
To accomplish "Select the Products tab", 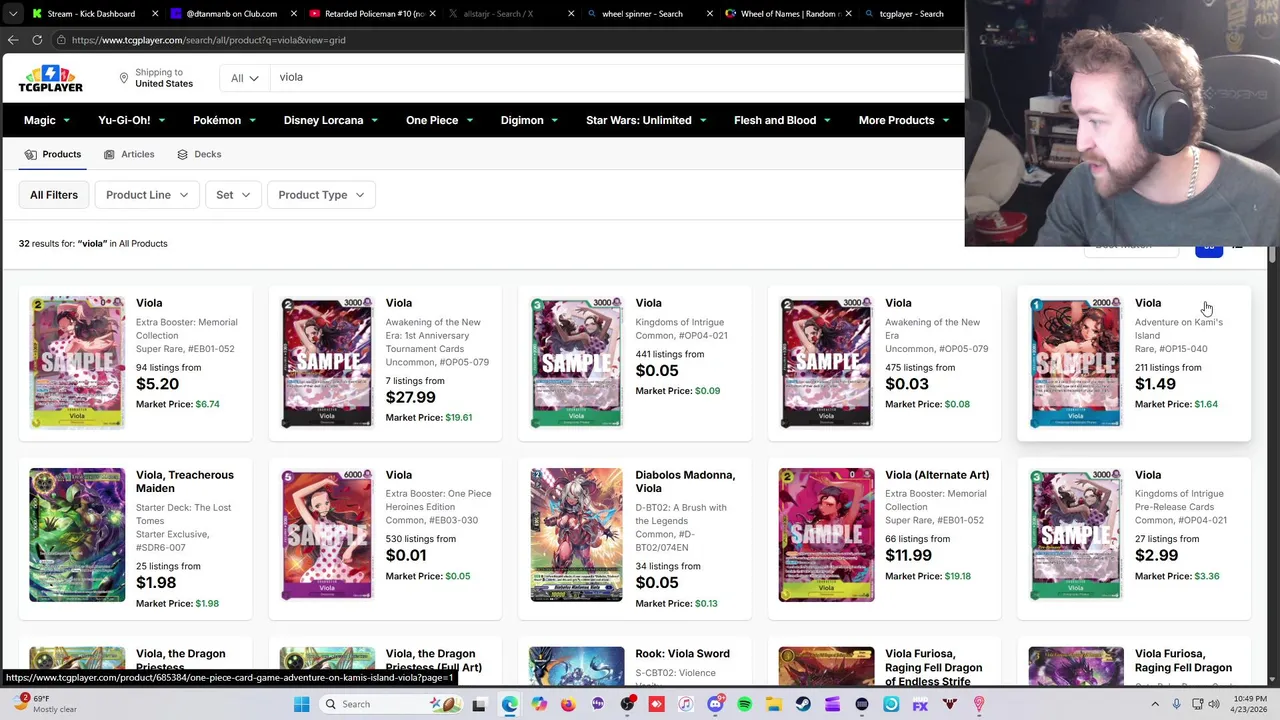I will pyautogui.click(x=53, y=154).
